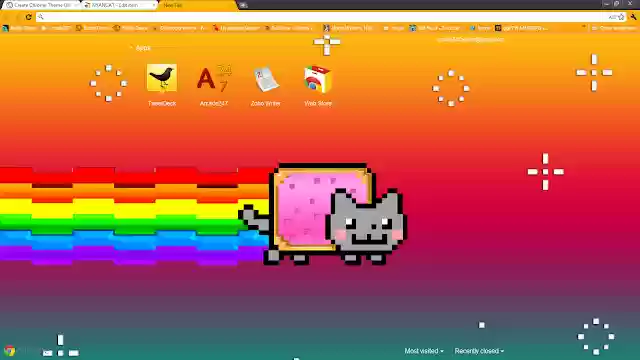Close the NYANCAT tab
This screenshot has height=360, width=640.
point(154,5)
